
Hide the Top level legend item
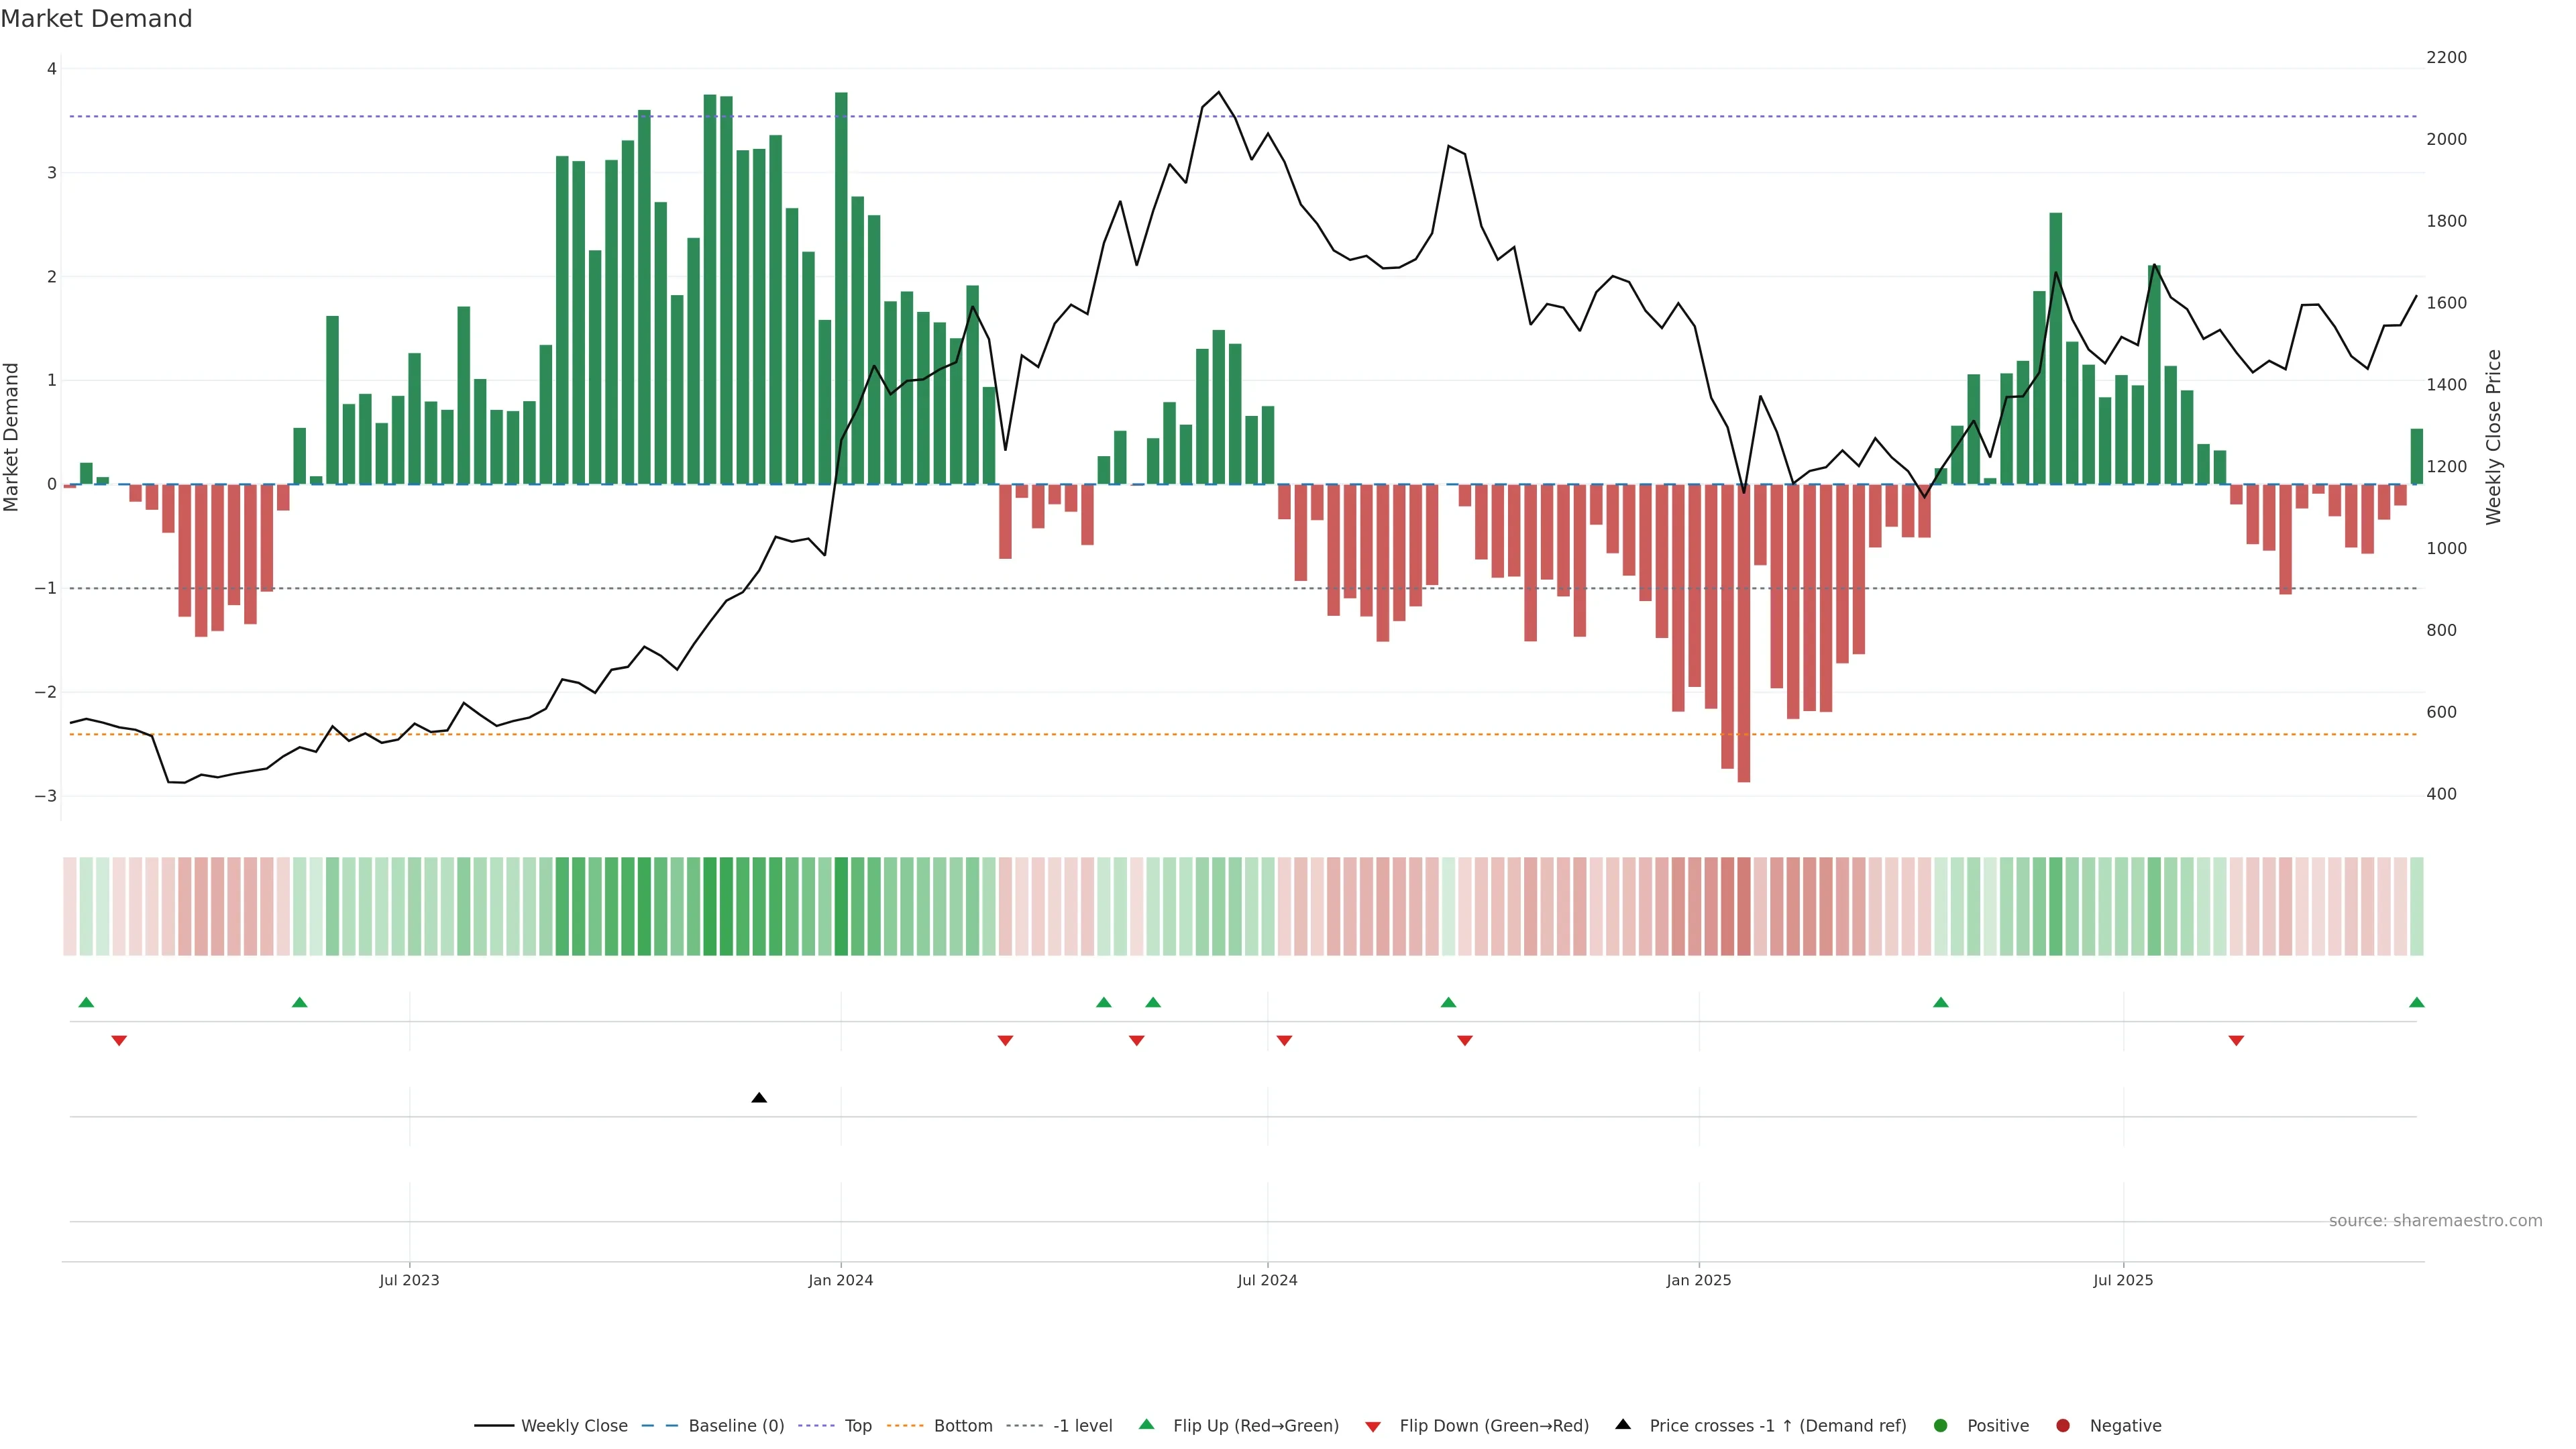[x=857, y=1425]
